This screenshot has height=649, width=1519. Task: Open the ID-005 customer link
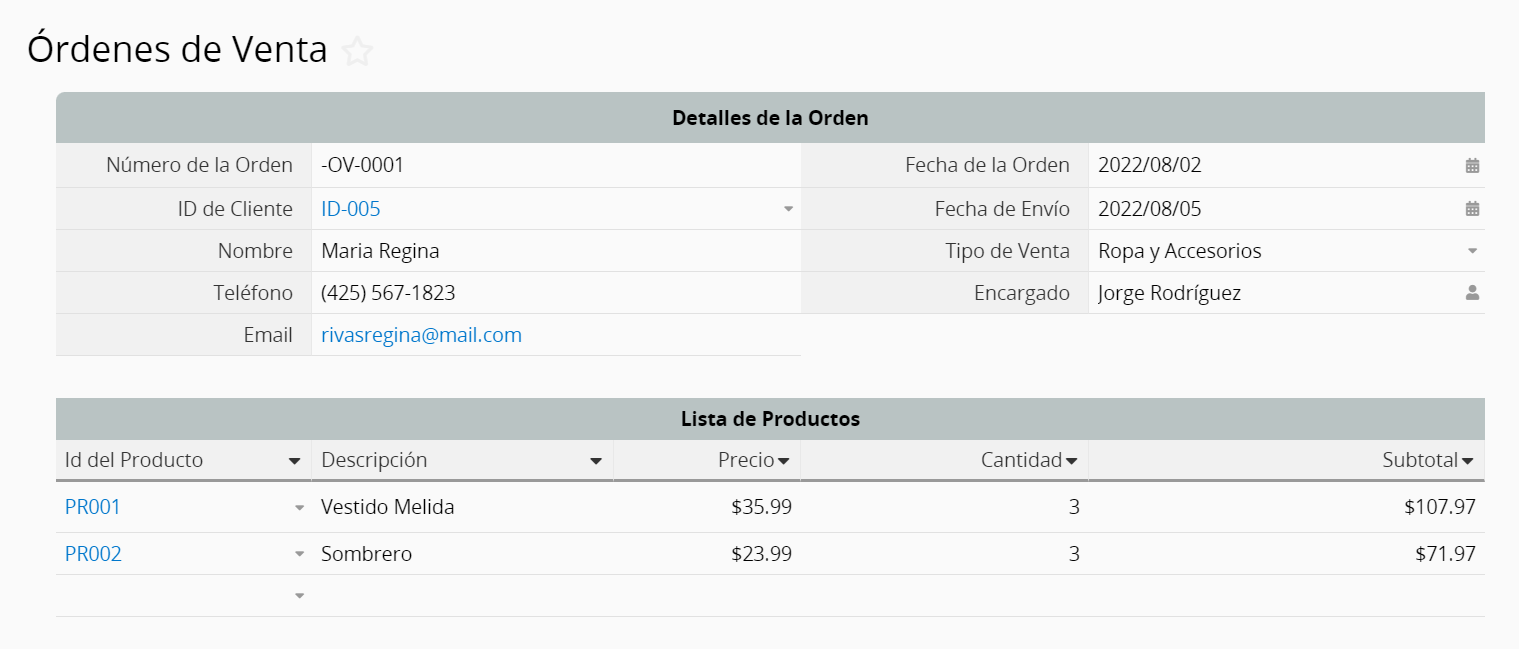point(350,209)
